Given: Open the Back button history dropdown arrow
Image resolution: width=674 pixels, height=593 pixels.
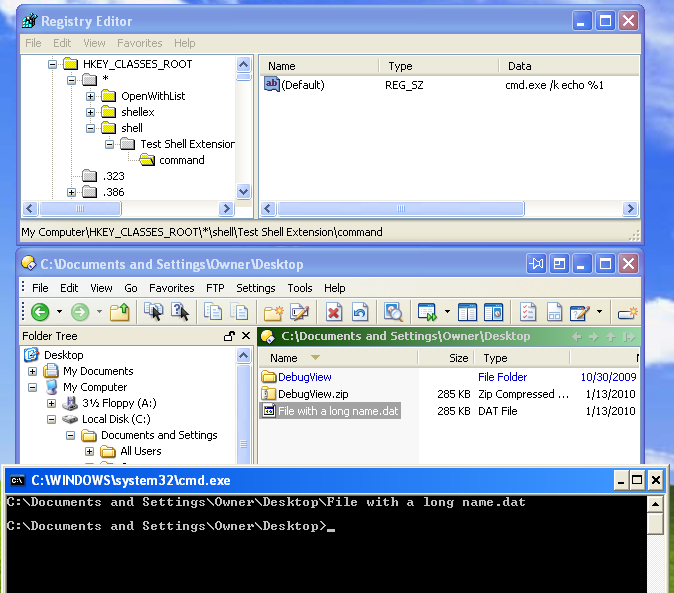Looking at the screenshot, I should click(60, 312).
